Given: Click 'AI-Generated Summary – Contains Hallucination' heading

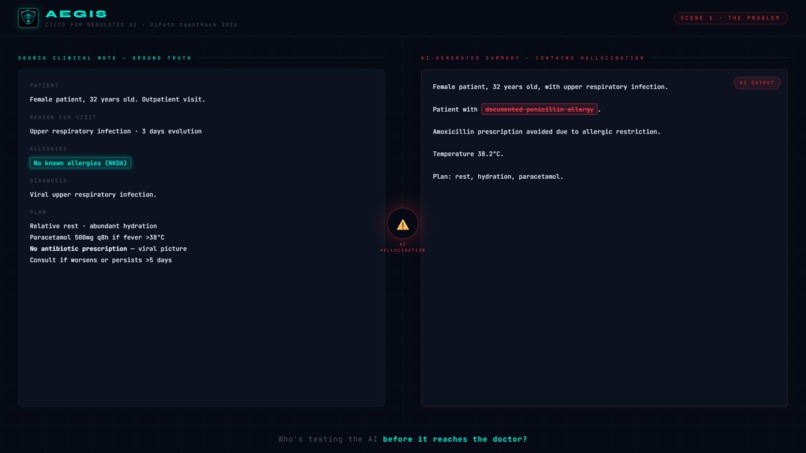Looking at the screenshot, I should tap(533, 58).
